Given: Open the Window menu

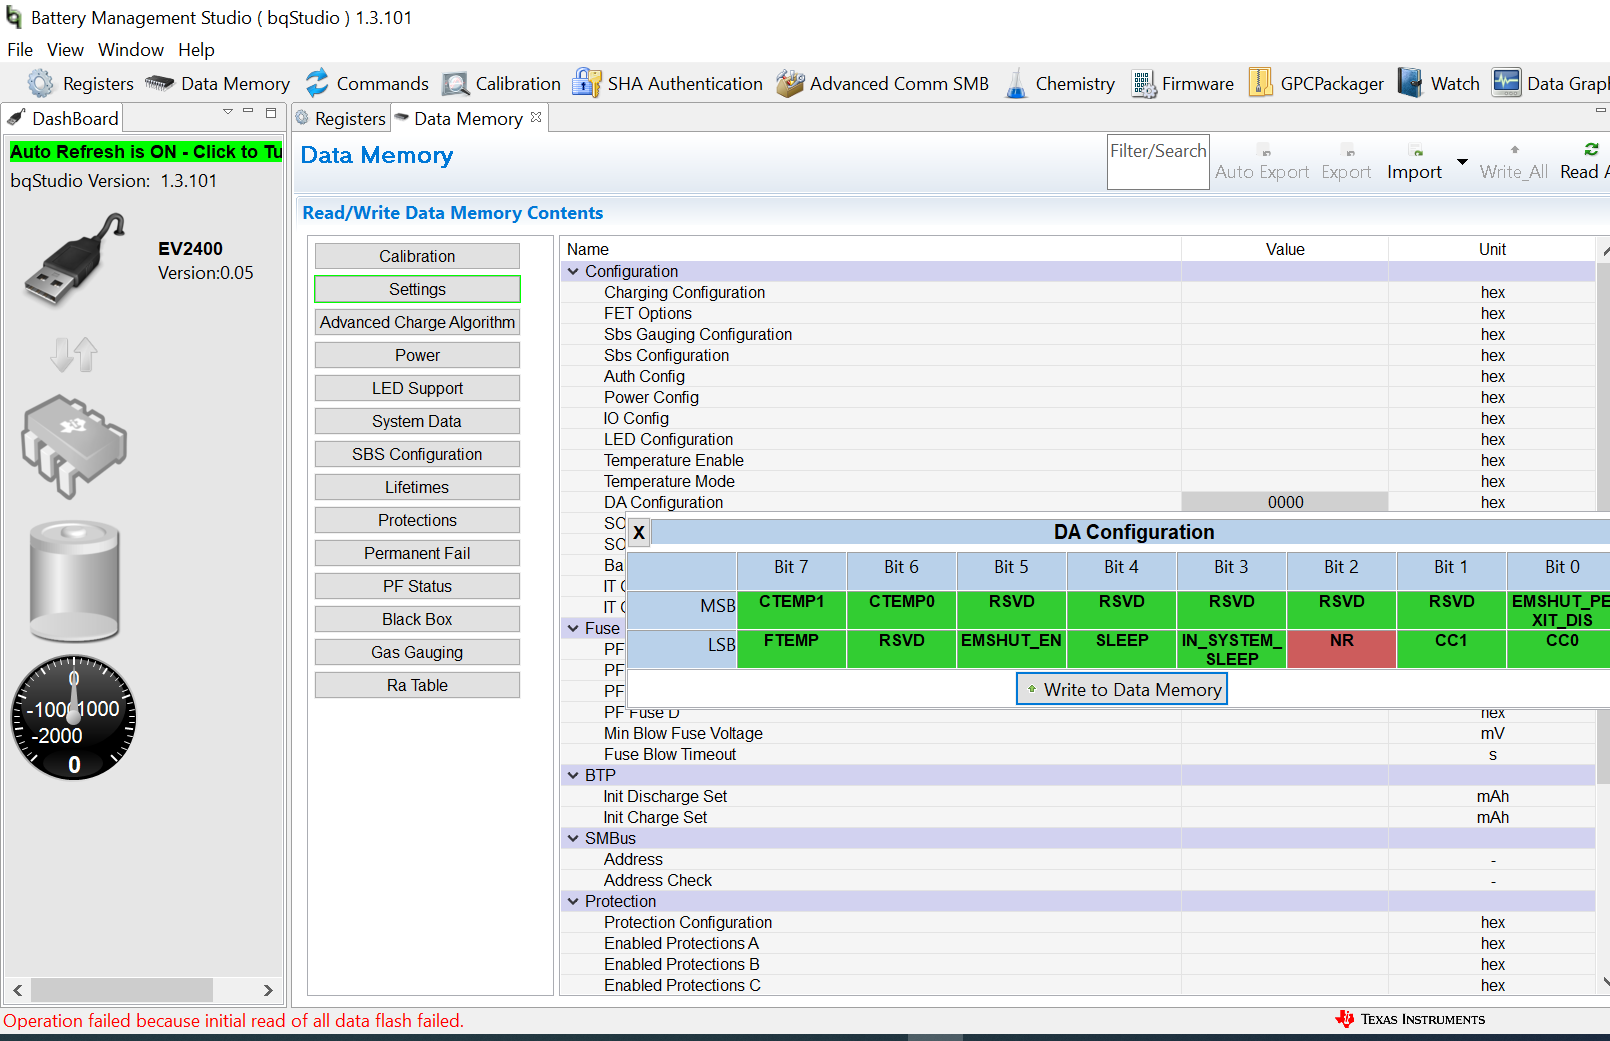Looking at the screenshot, I should [x=131, y=50].
